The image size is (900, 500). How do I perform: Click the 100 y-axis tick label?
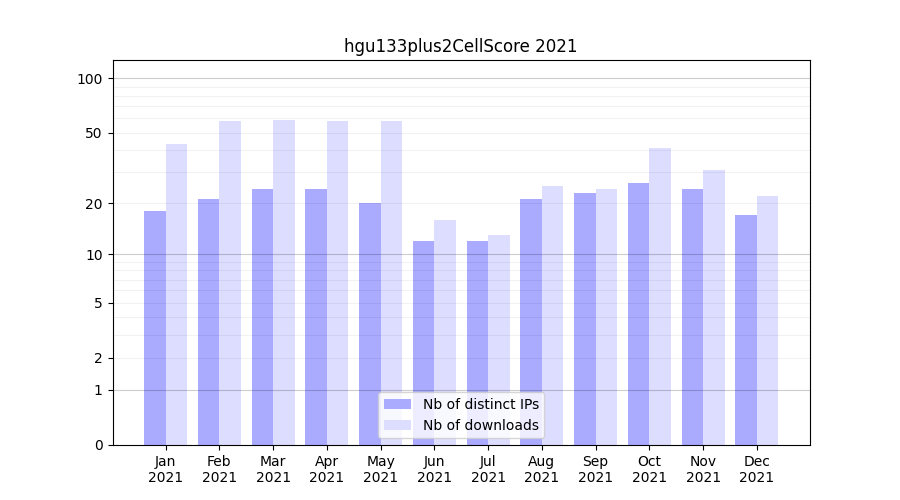(90, 79)
